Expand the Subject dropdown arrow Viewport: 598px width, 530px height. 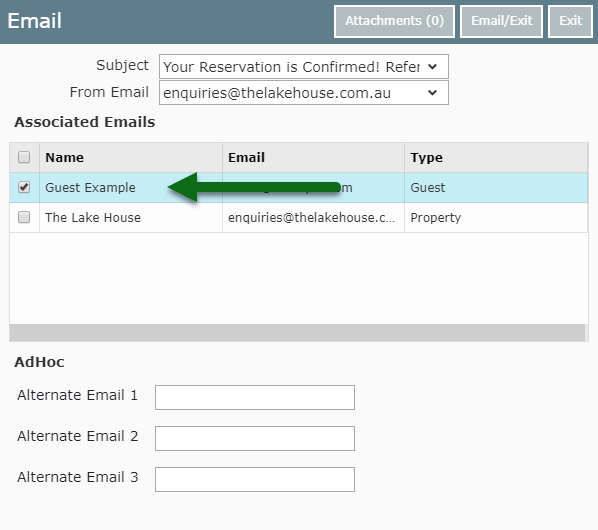coord(432,67)
